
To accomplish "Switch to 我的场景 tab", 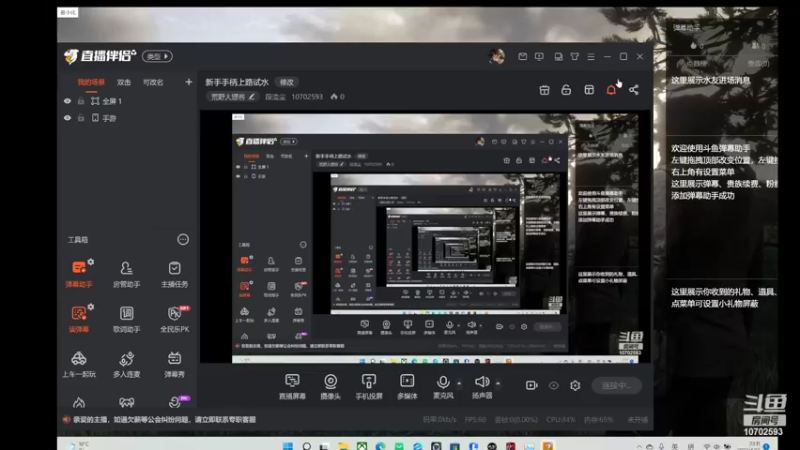I will tap(91, 82).
